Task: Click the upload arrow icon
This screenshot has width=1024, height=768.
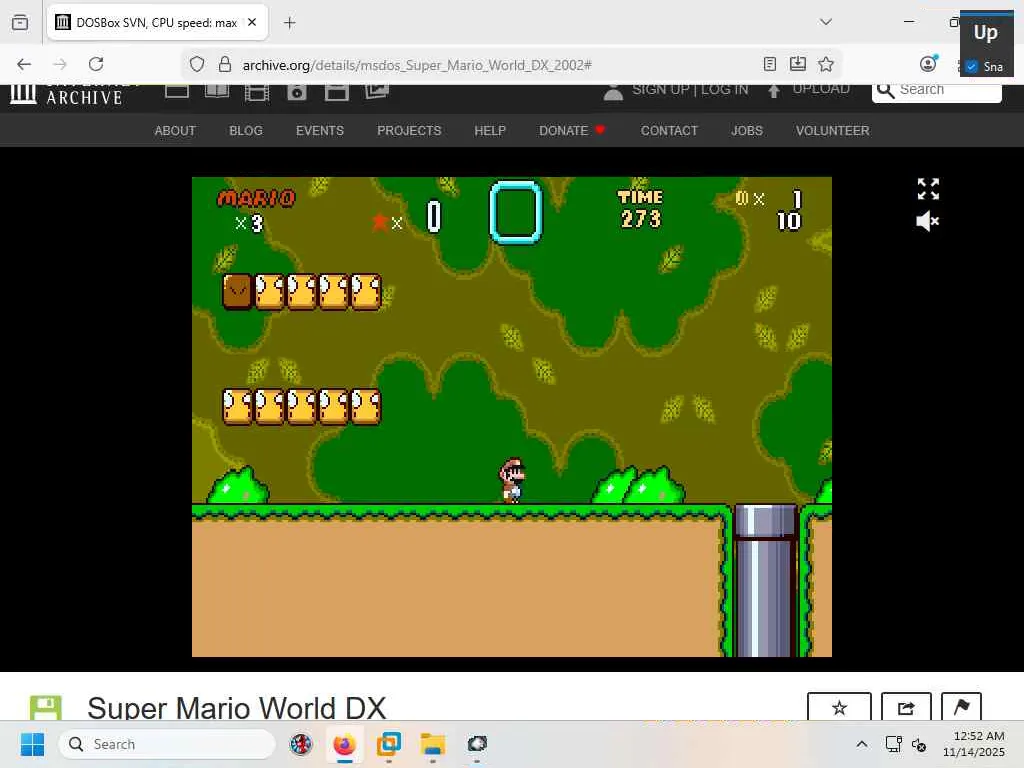Action: (x=774, y=91)
